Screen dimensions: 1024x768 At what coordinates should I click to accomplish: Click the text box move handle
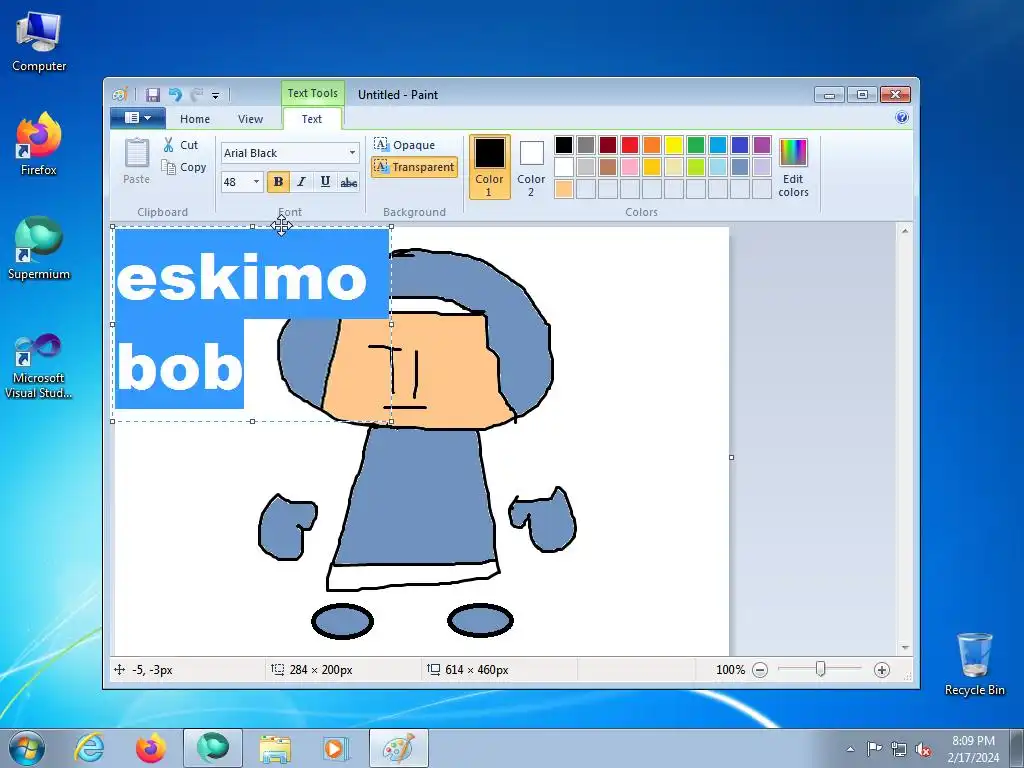tap(281, 227)
